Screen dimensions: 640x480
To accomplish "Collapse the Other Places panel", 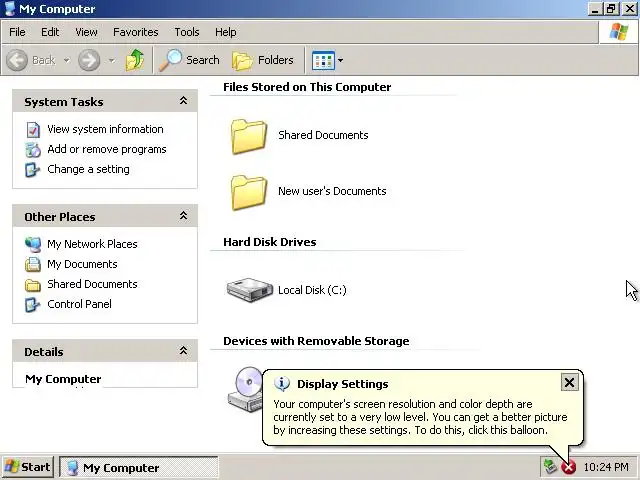I will 183,216.
